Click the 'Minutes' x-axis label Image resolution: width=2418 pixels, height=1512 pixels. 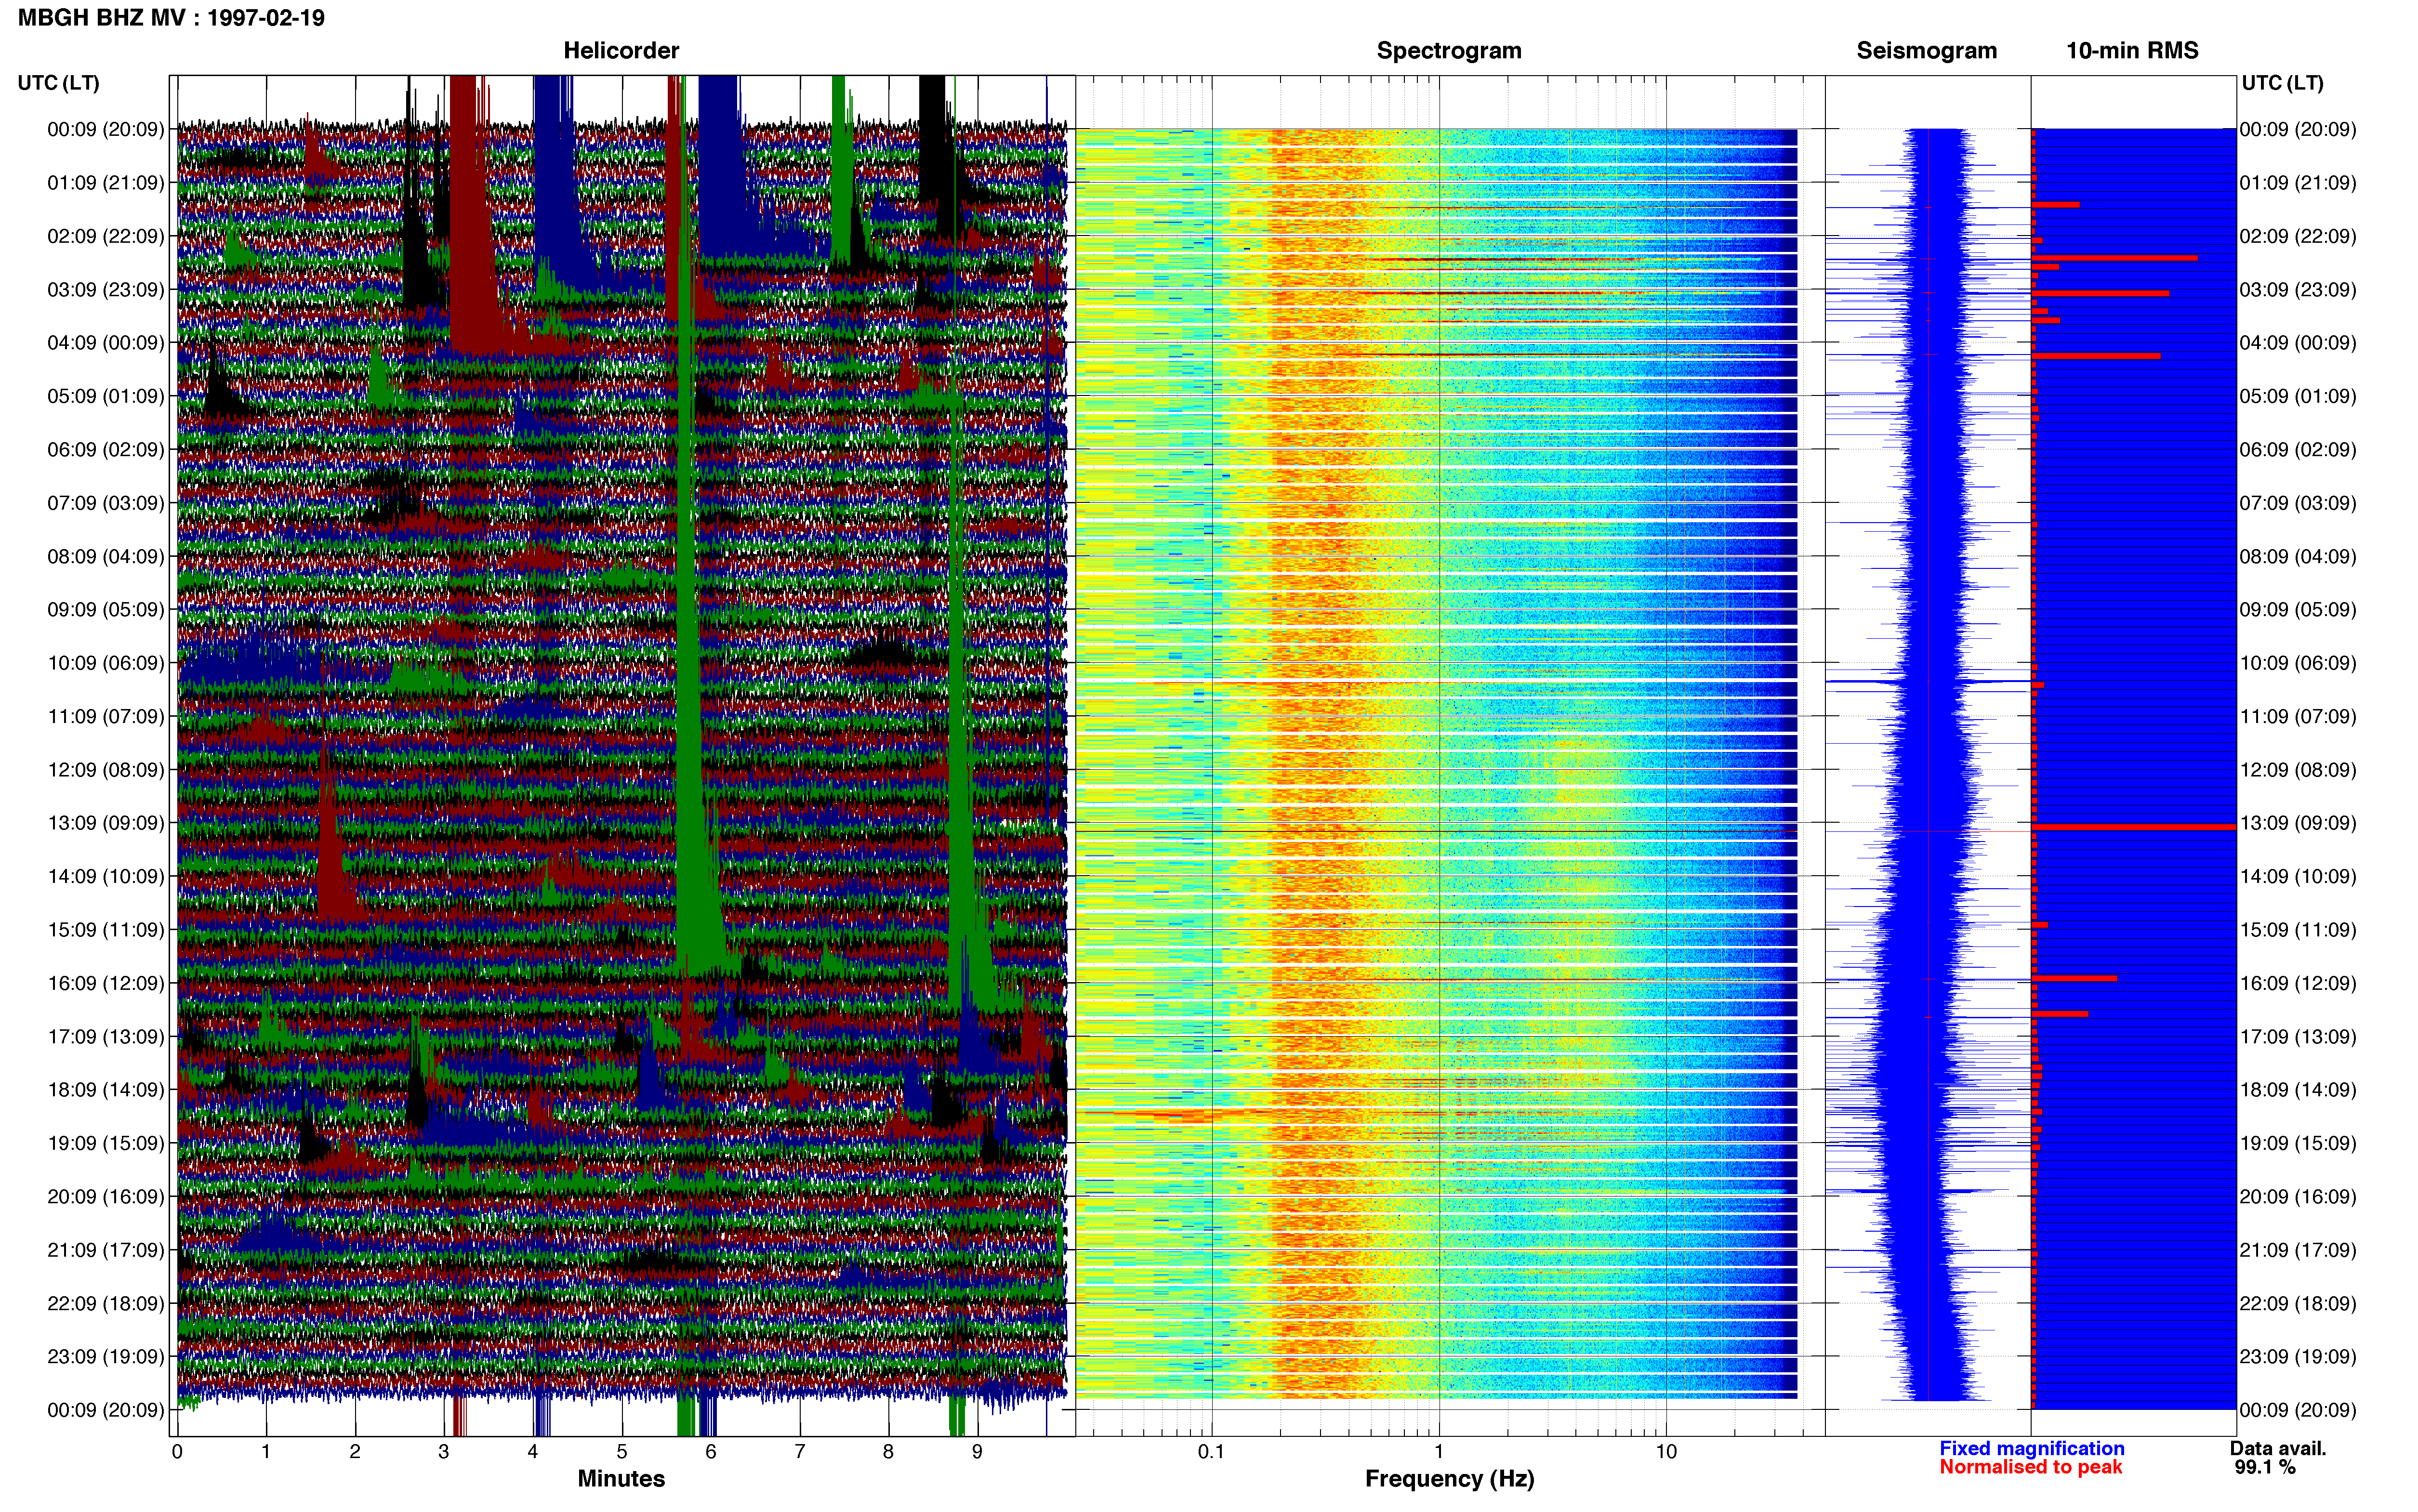[621, 1478]
